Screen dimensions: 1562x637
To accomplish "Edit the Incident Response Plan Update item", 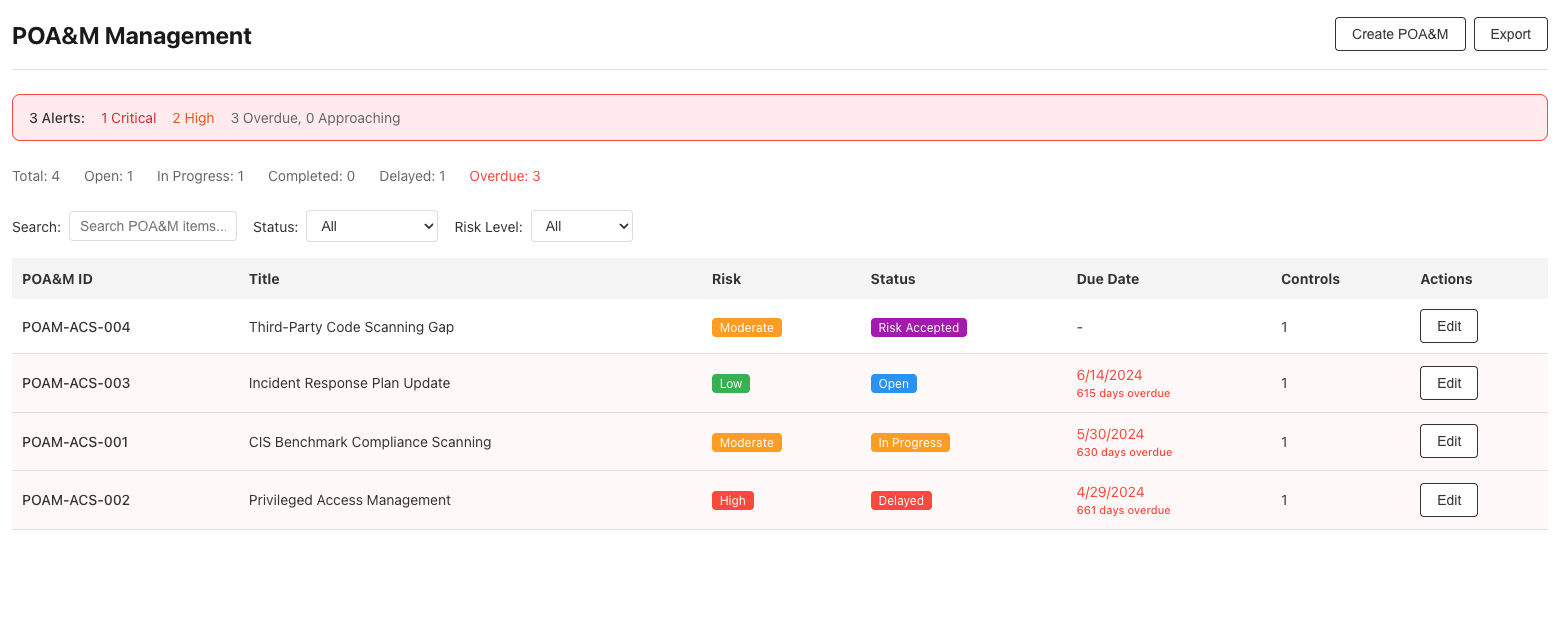I will coord(1448,383).
